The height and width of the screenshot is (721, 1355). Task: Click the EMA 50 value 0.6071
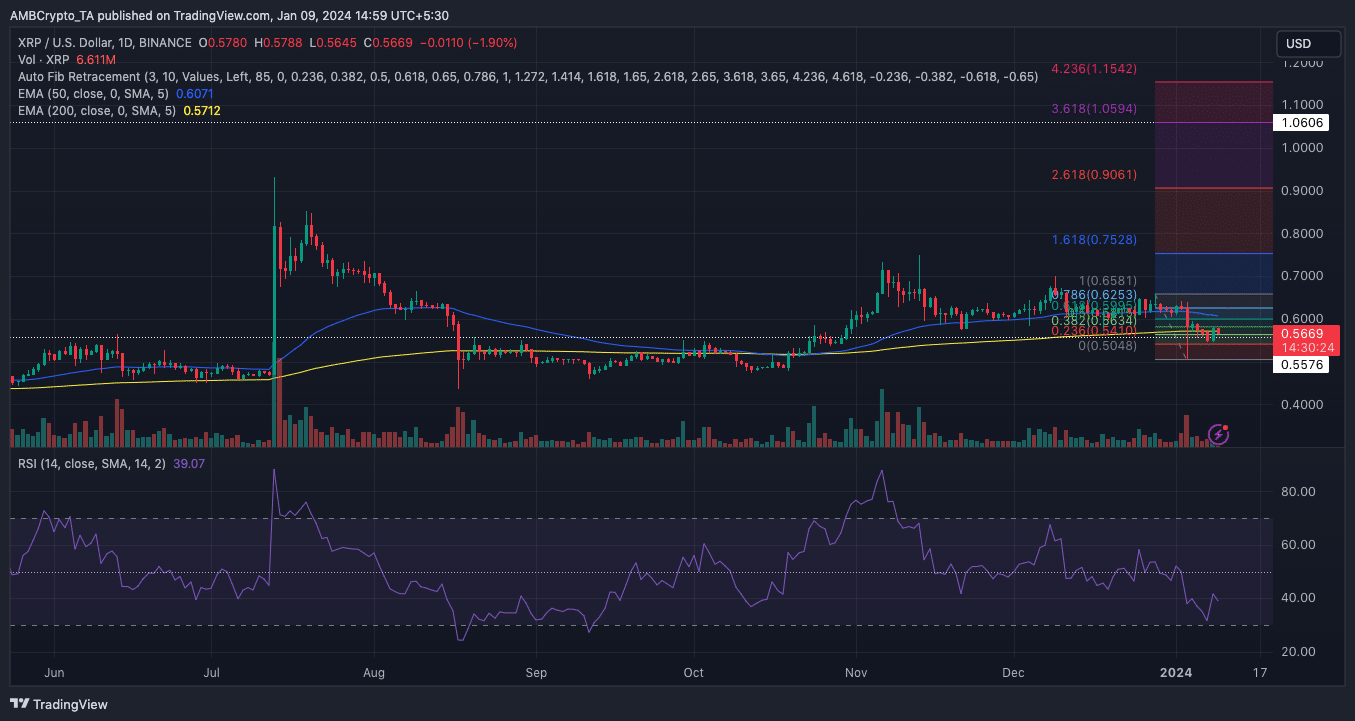[196, 94]
